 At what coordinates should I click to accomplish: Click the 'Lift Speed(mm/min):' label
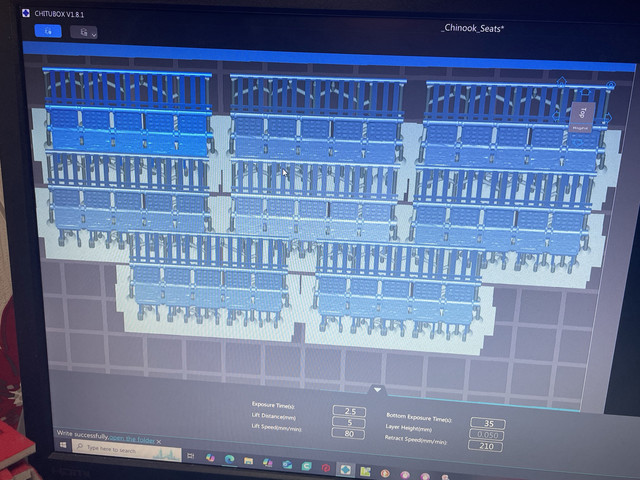click(x=276, y=428)
